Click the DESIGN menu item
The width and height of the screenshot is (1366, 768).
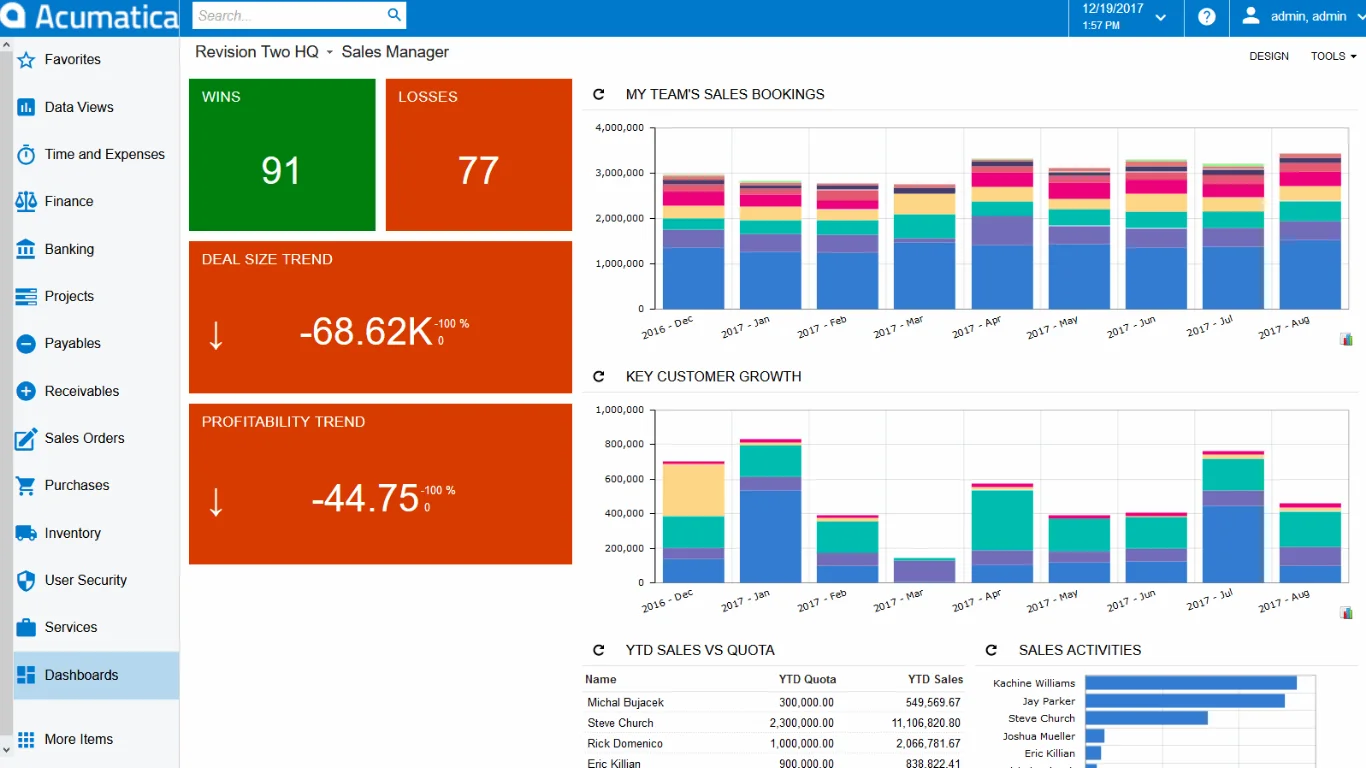1268,56
